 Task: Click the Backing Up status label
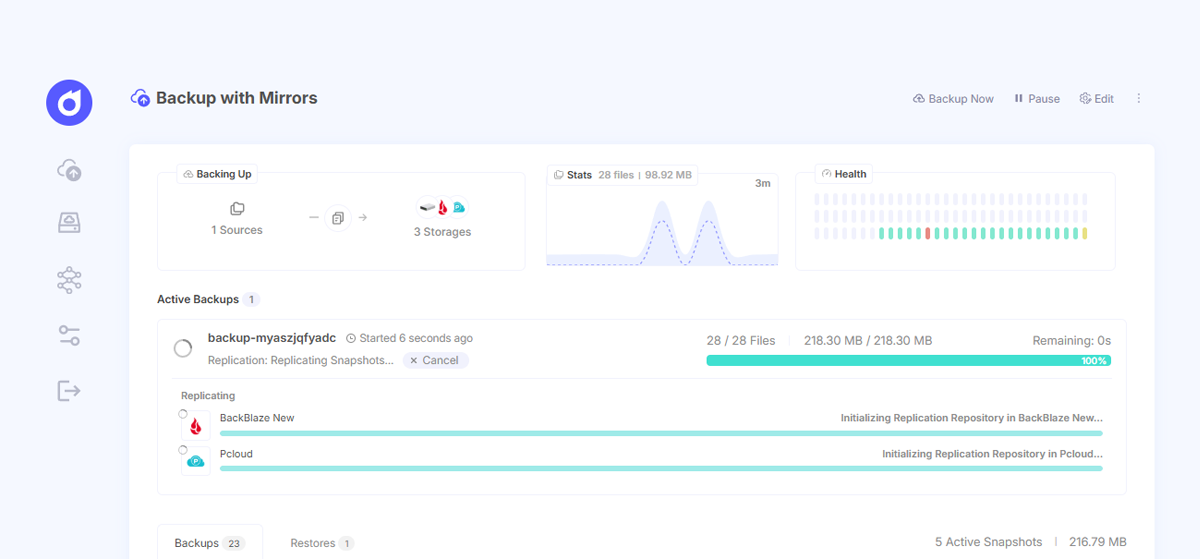[x=217, y=174]
